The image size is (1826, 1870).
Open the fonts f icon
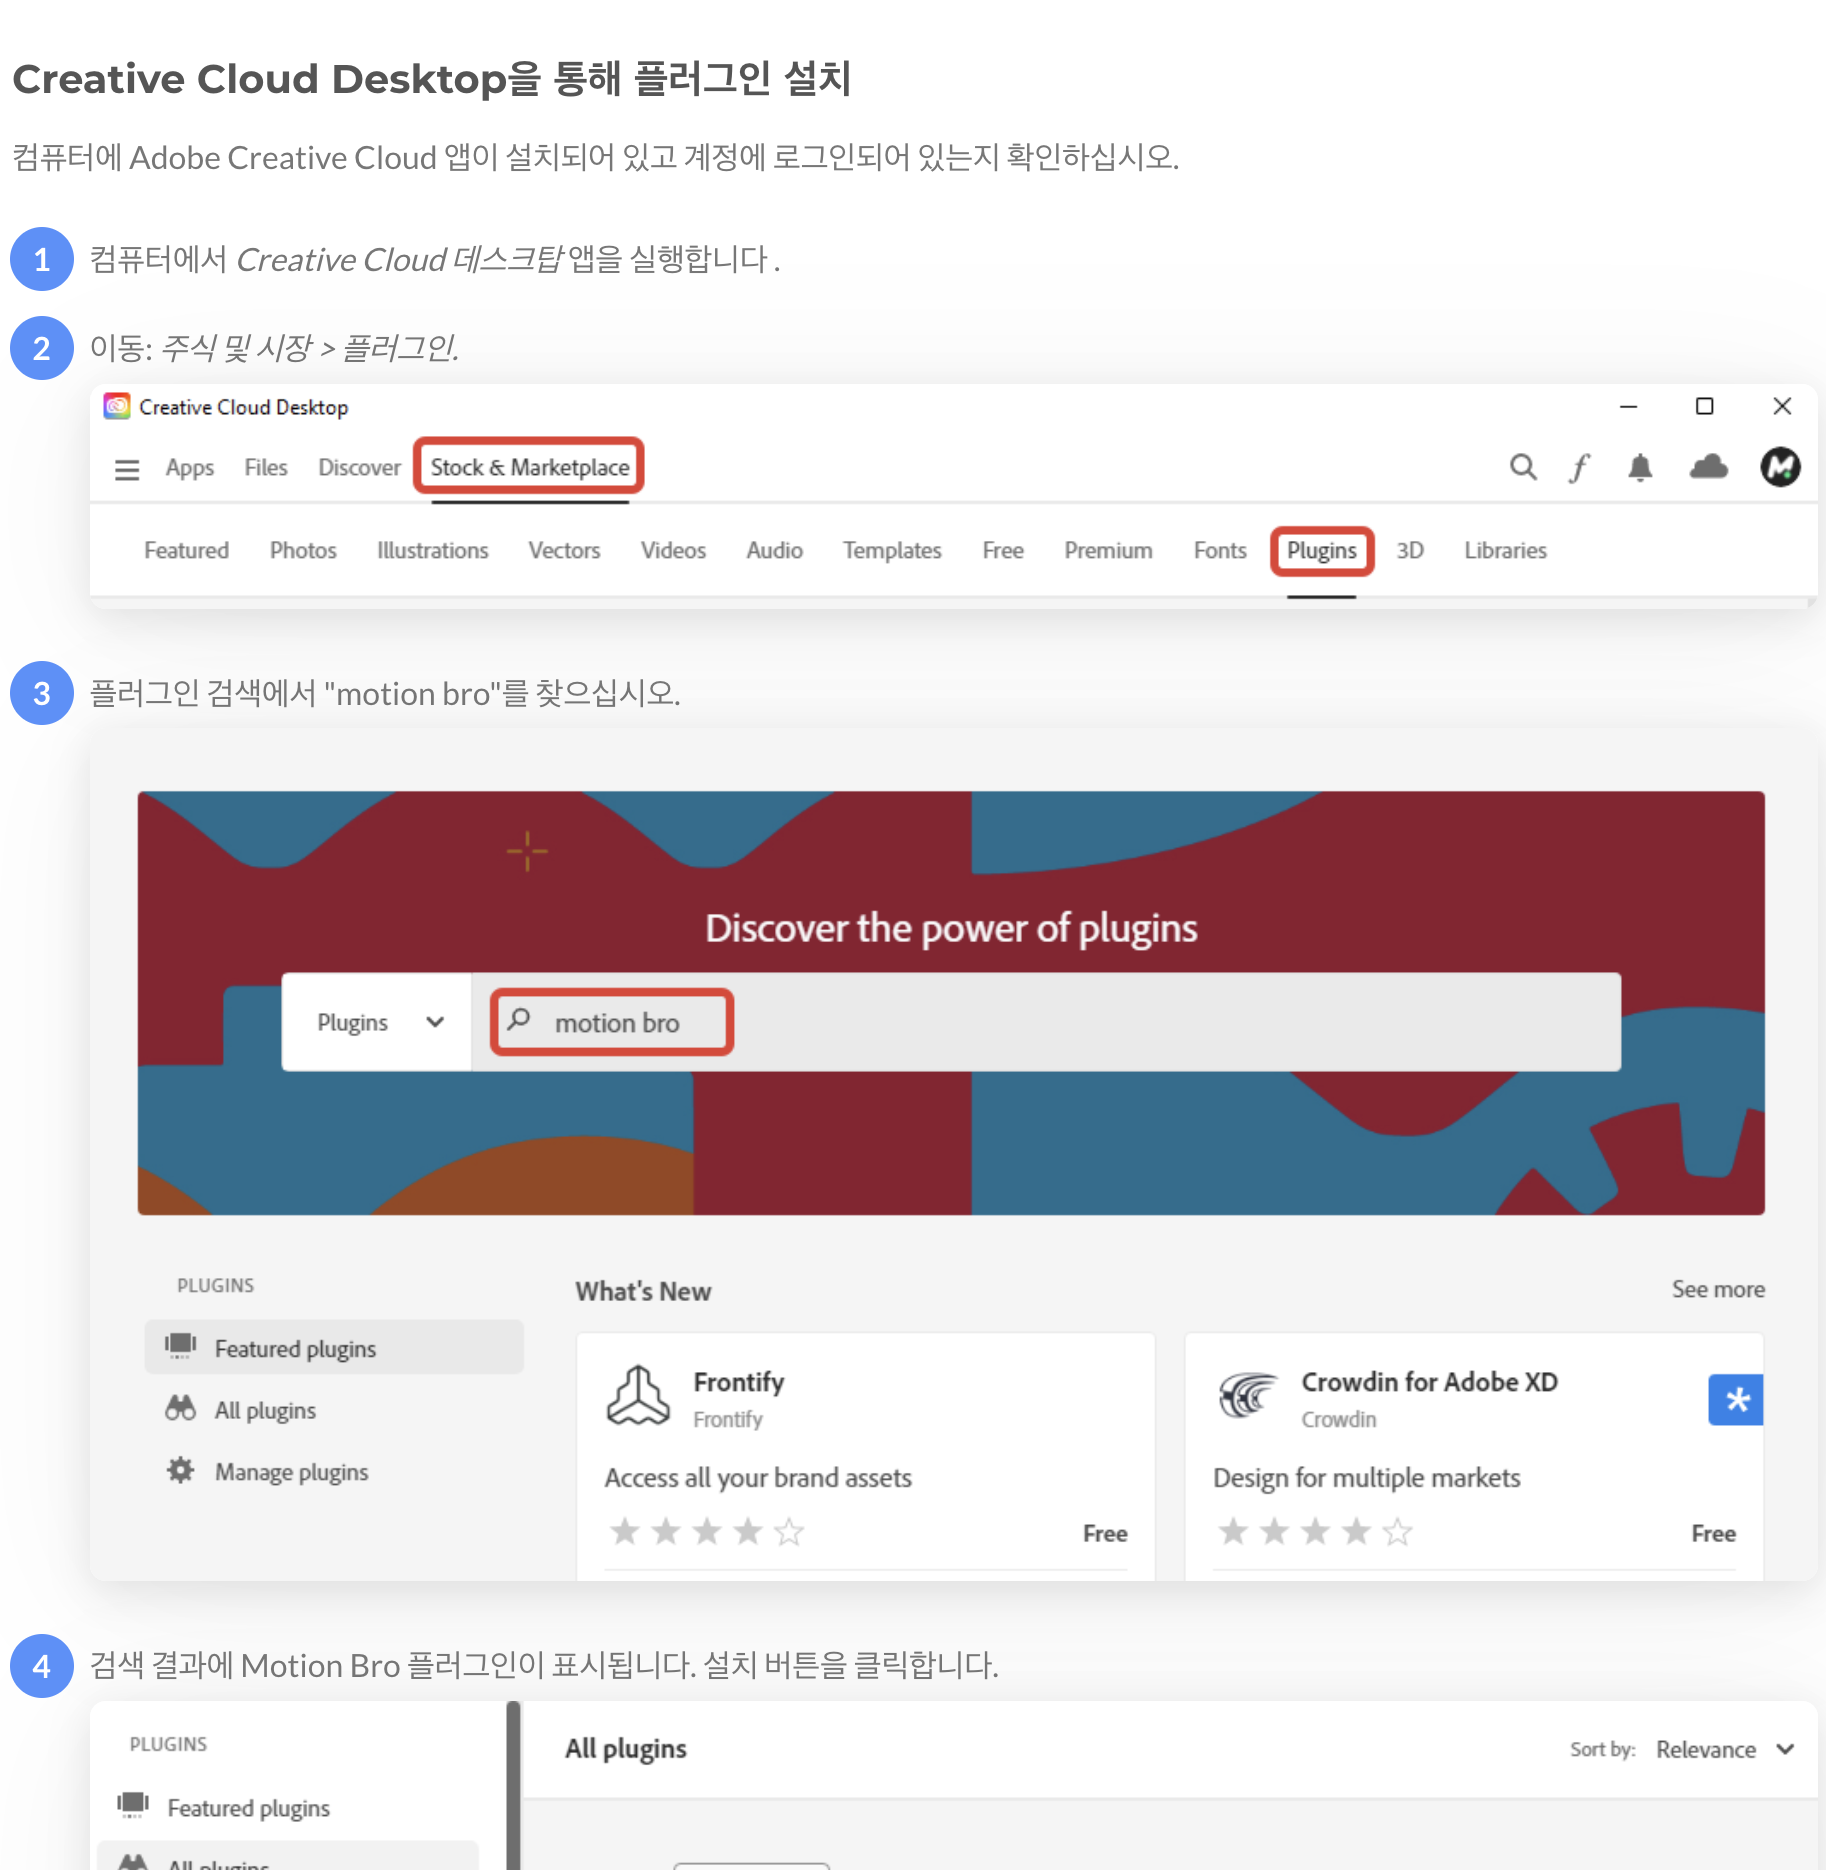(x=1580, y=467)
